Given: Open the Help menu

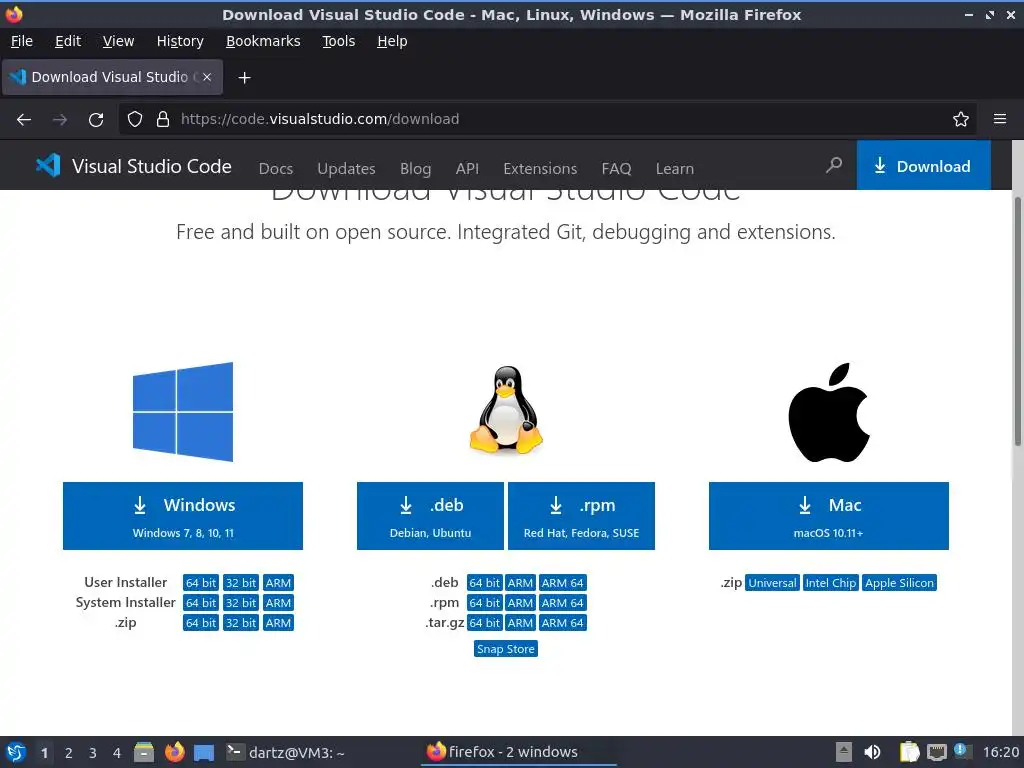Looking at the screenshot, I should tap(392, 41).
